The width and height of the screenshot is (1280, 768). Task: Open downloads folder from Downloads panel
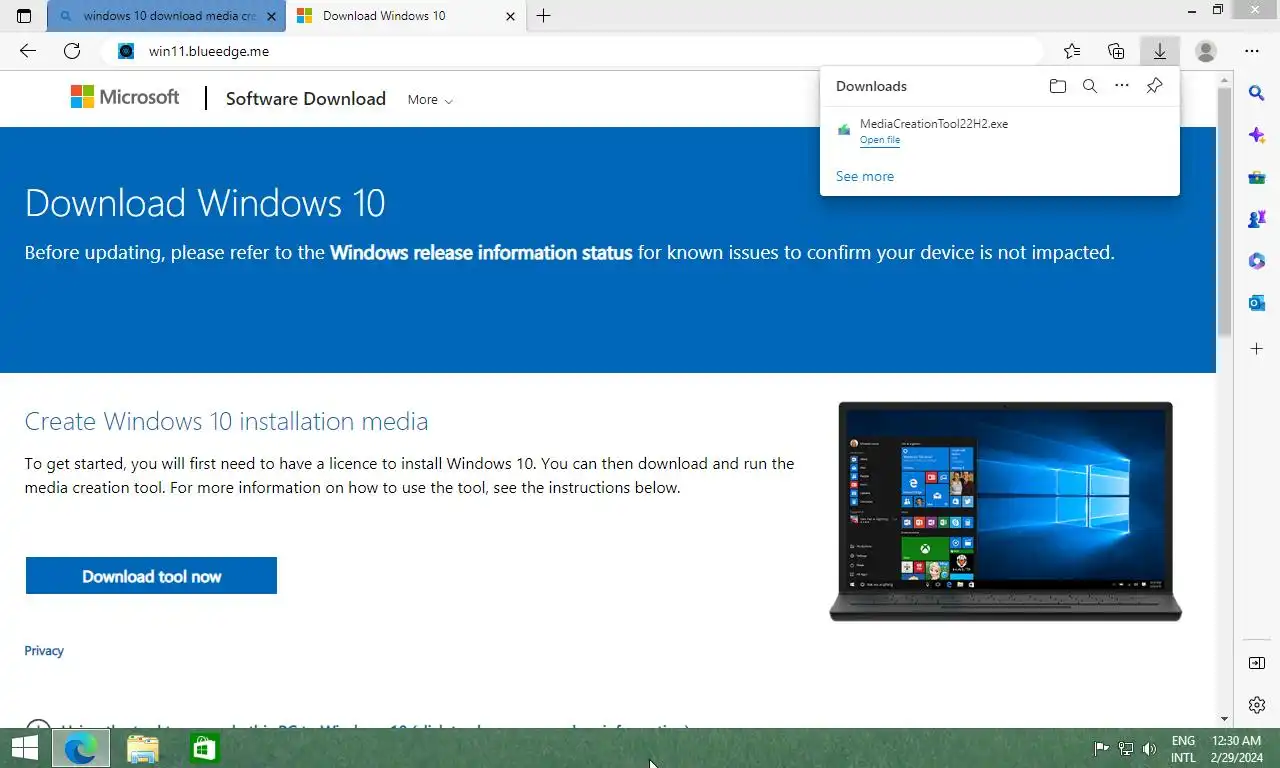pos(1058,86)
